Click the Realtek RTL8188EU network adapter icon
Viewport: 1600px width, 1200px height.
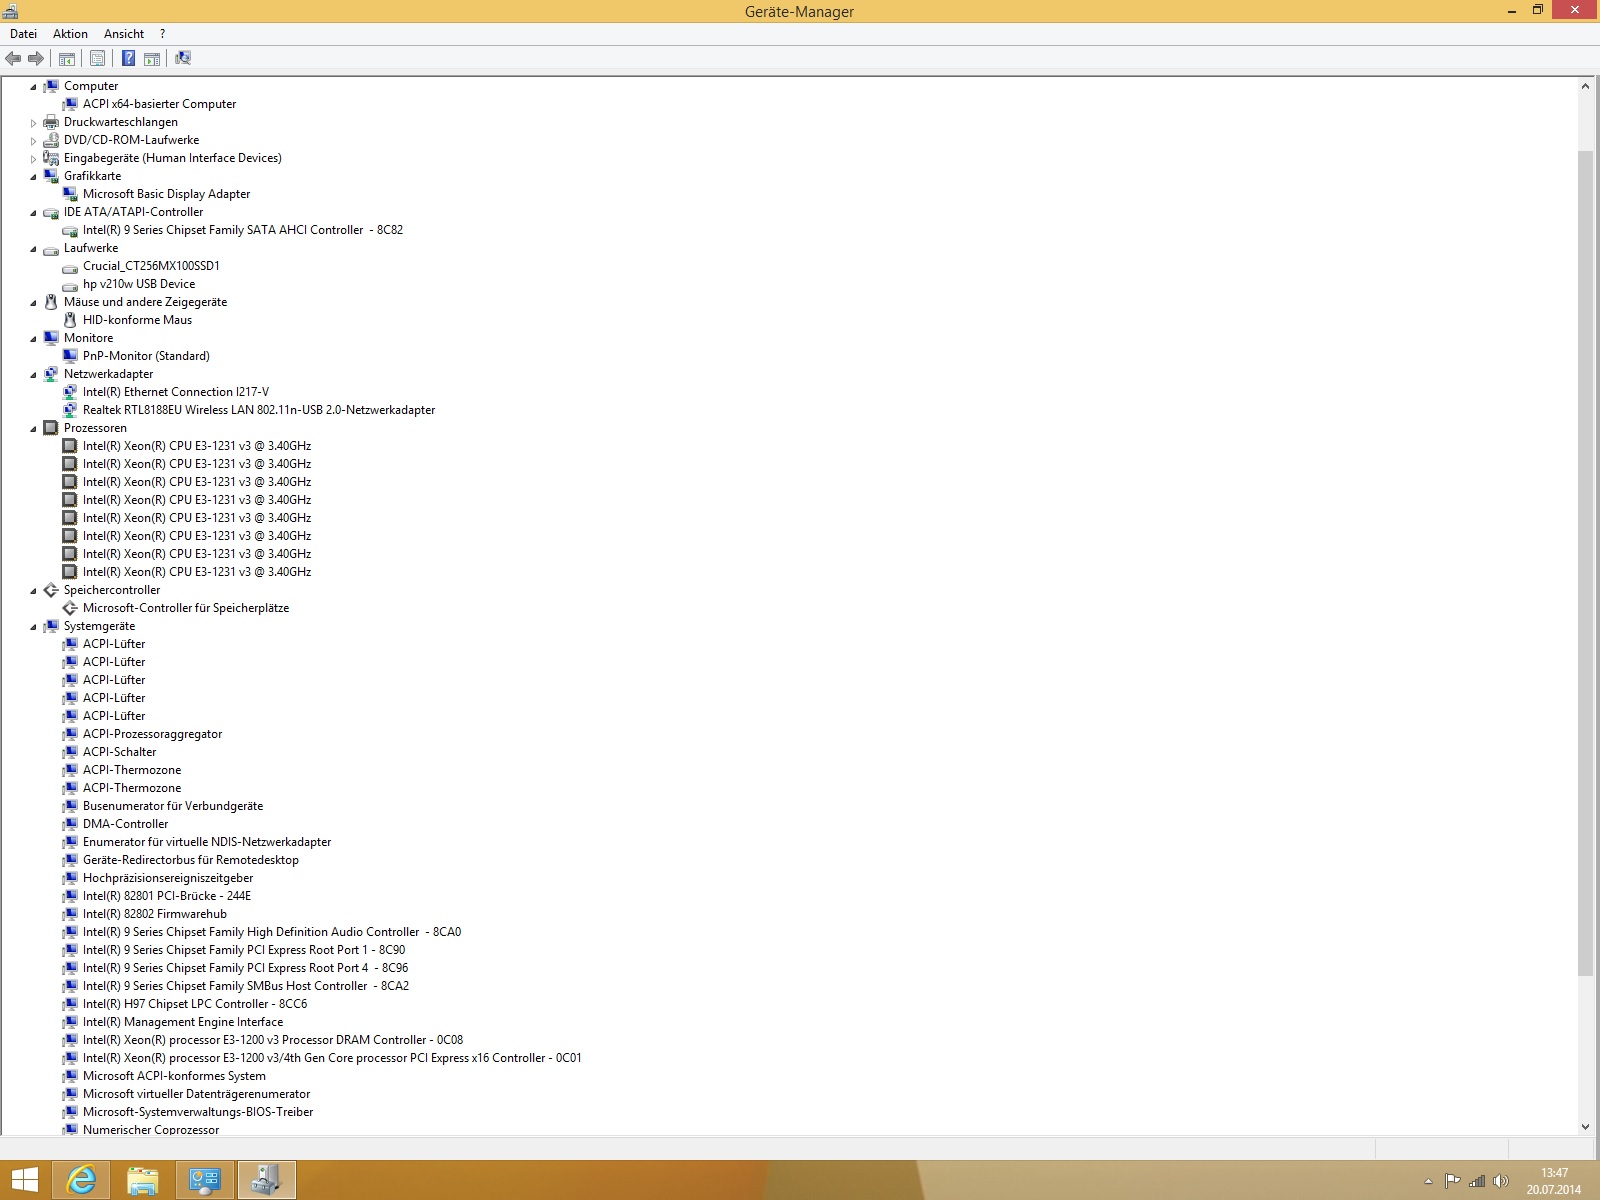70,410
